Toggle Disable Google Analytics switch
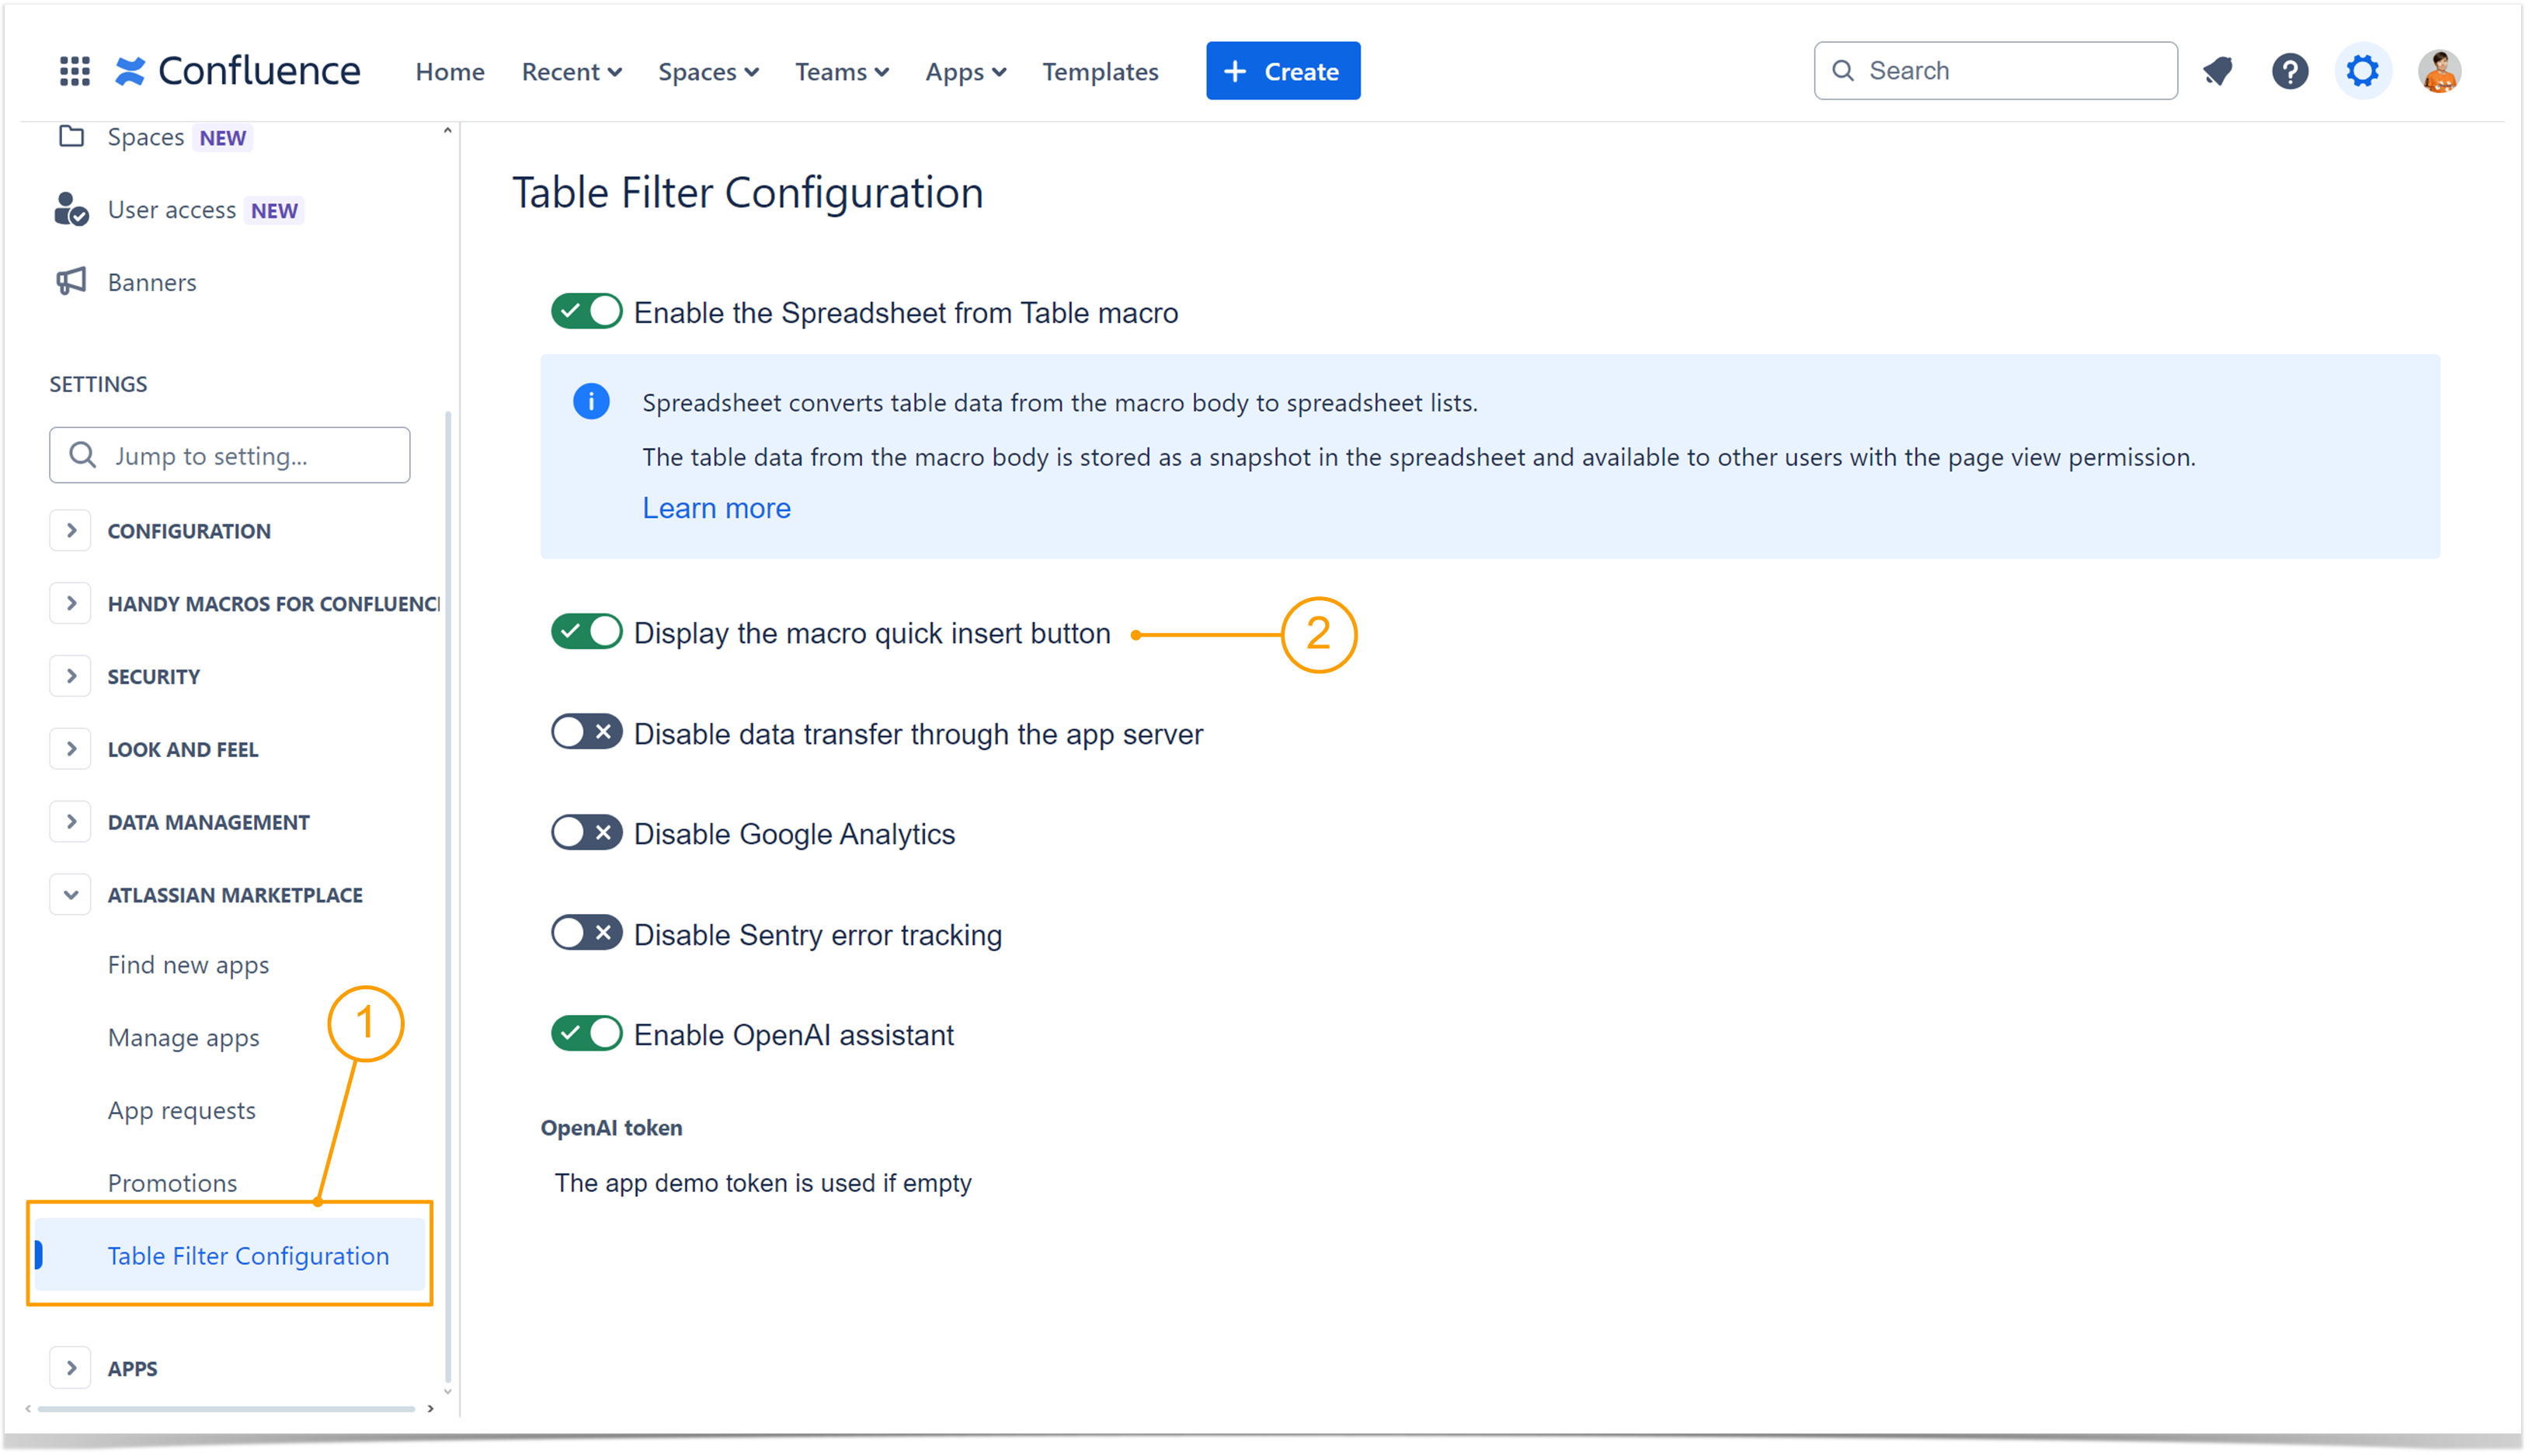Viewport: 2532px width, 1456px height. tap(587, 833)
